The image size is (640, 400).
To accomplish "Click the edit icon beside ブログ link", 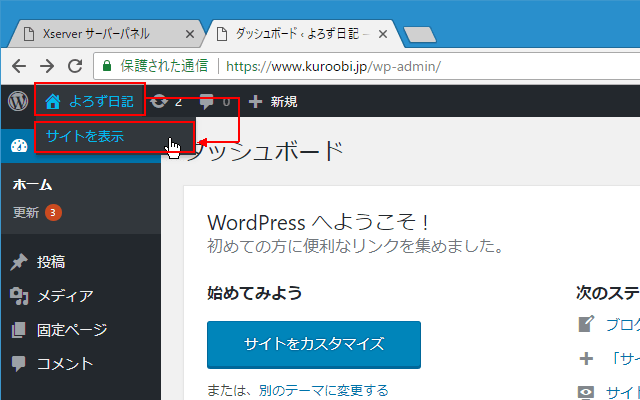I will coord(587,324).
